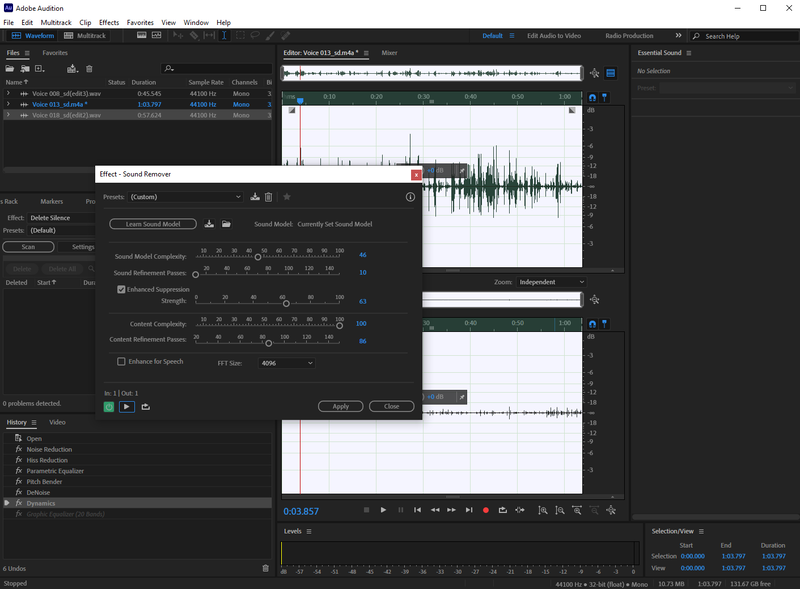Viewport: 800px width, 589px height.
Task: Click the Open File folder icon in Files panel
Action: [10, 68]
